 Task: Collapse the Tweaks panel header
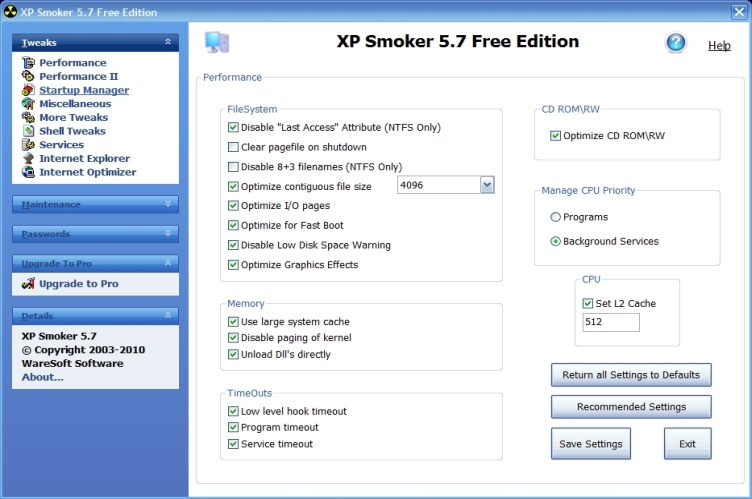[95, 42]
